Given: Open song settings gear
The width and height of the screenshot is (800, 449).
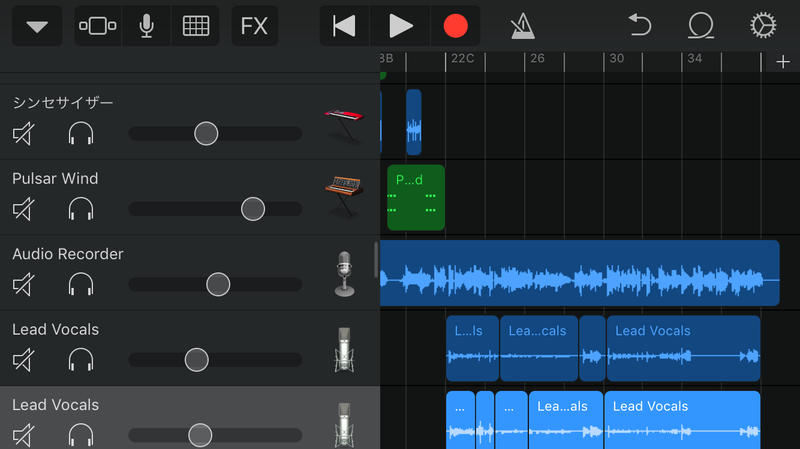Looking at the screenshot, I should [763, 26].
